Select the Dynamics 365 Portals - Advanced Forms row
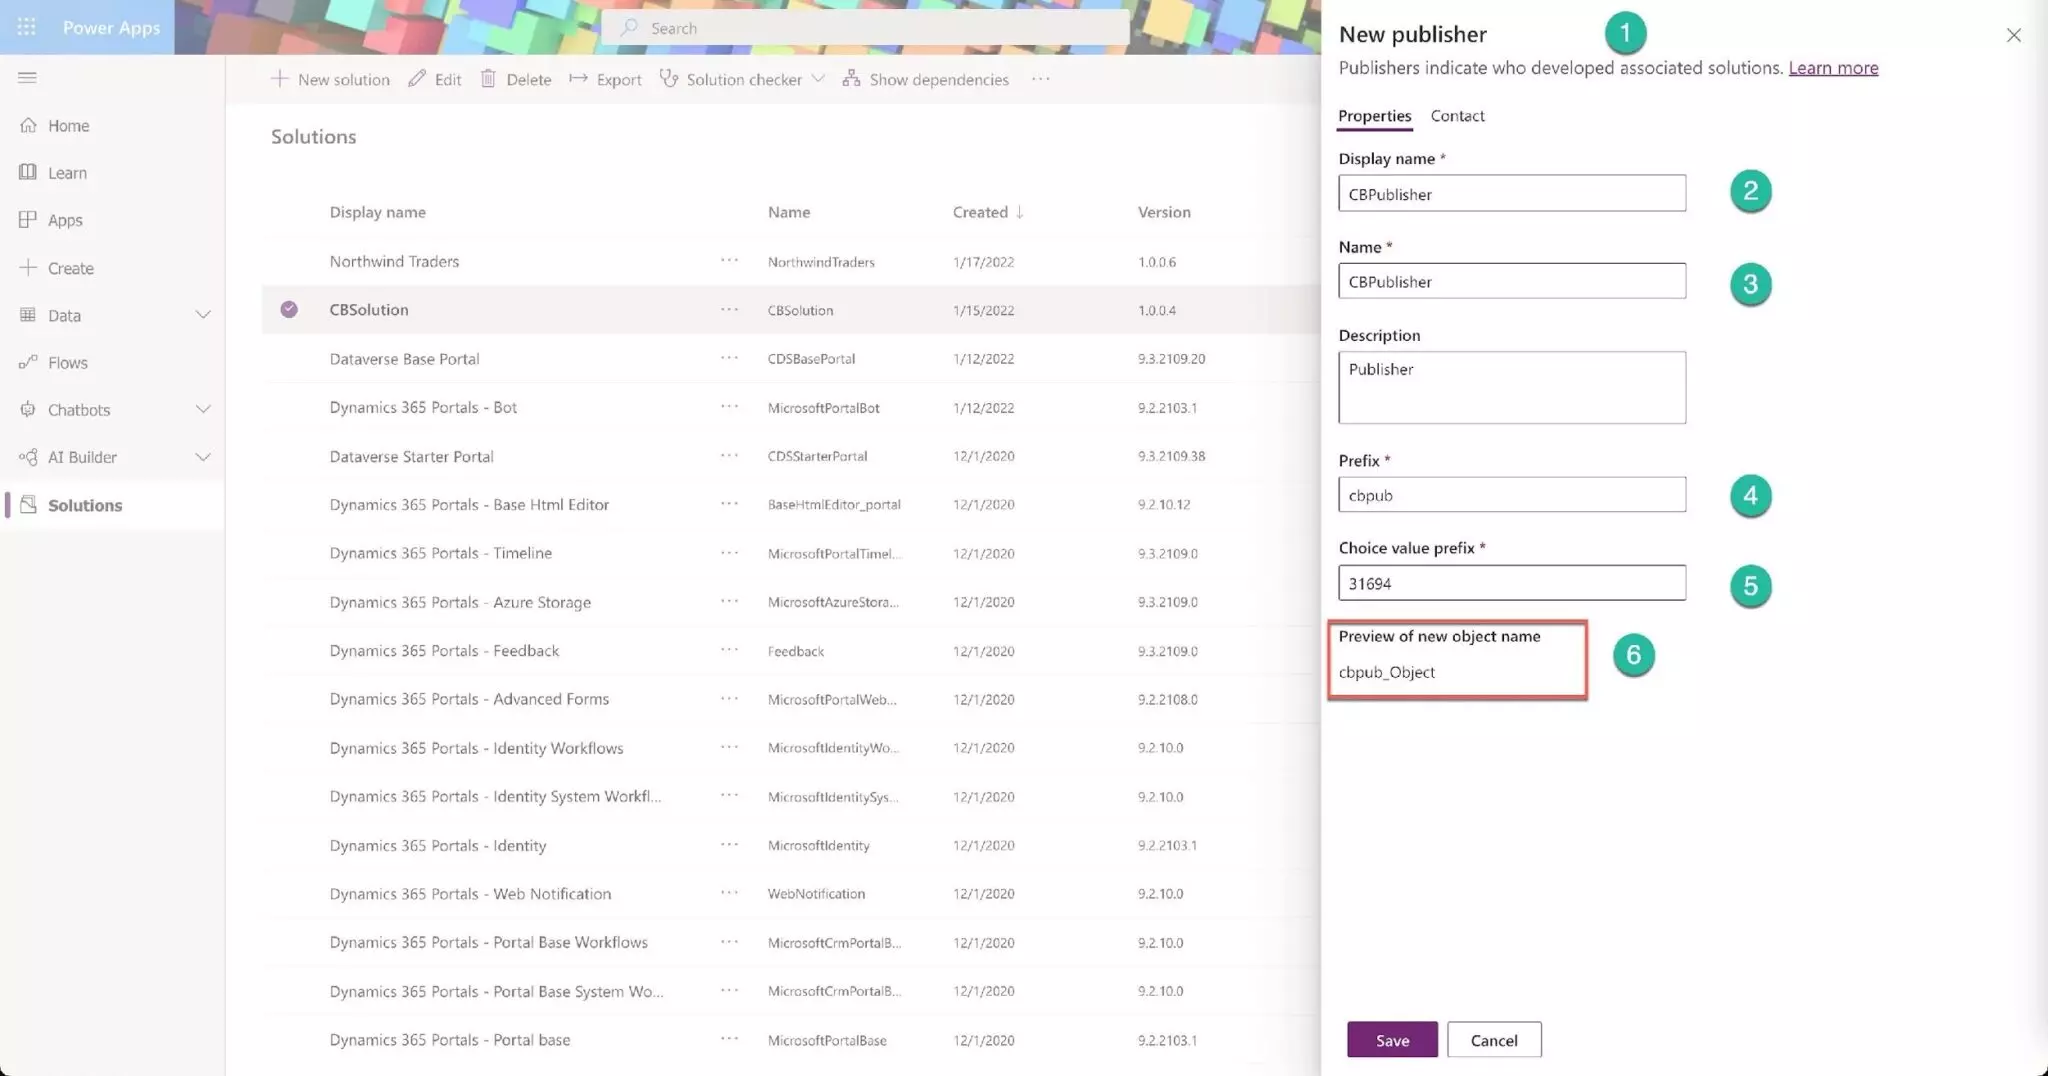This screenshot has width=2048, height=1076. pos(791,699)
